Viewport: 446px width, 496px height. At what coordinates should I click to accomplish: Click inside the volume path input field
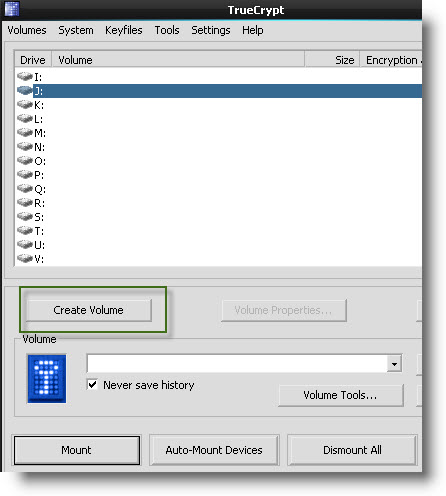(x=237, y=364)
